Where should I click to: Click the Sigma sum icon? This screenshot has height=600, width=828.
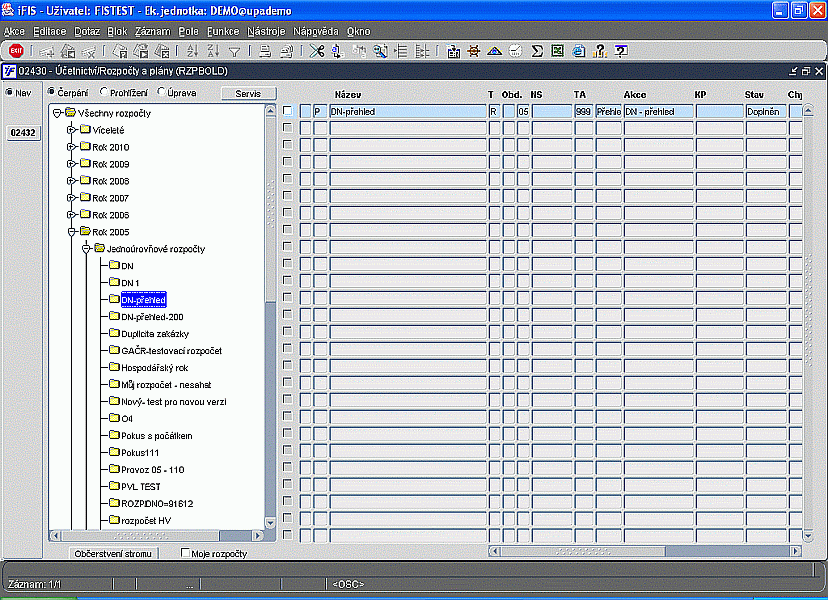pyautogui.click(x=537, y=51)
